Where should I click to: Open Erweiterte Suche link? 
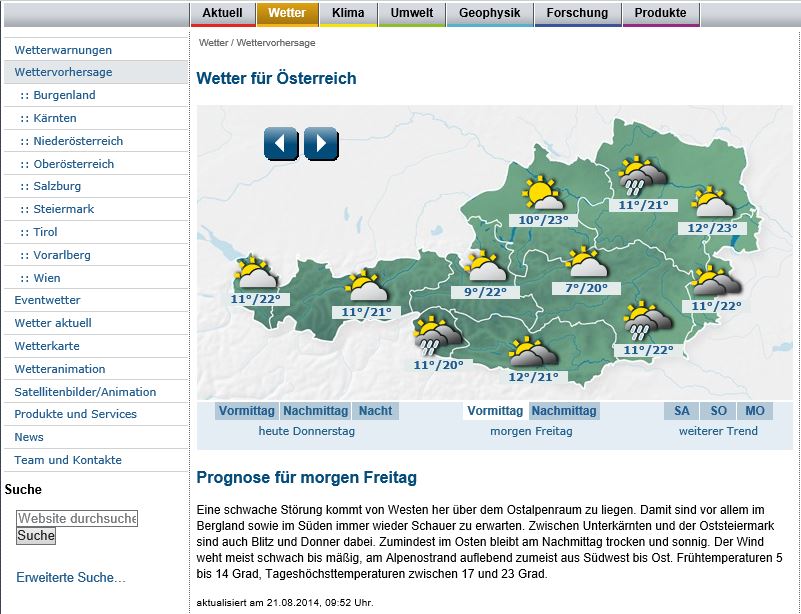coord(71,578)
